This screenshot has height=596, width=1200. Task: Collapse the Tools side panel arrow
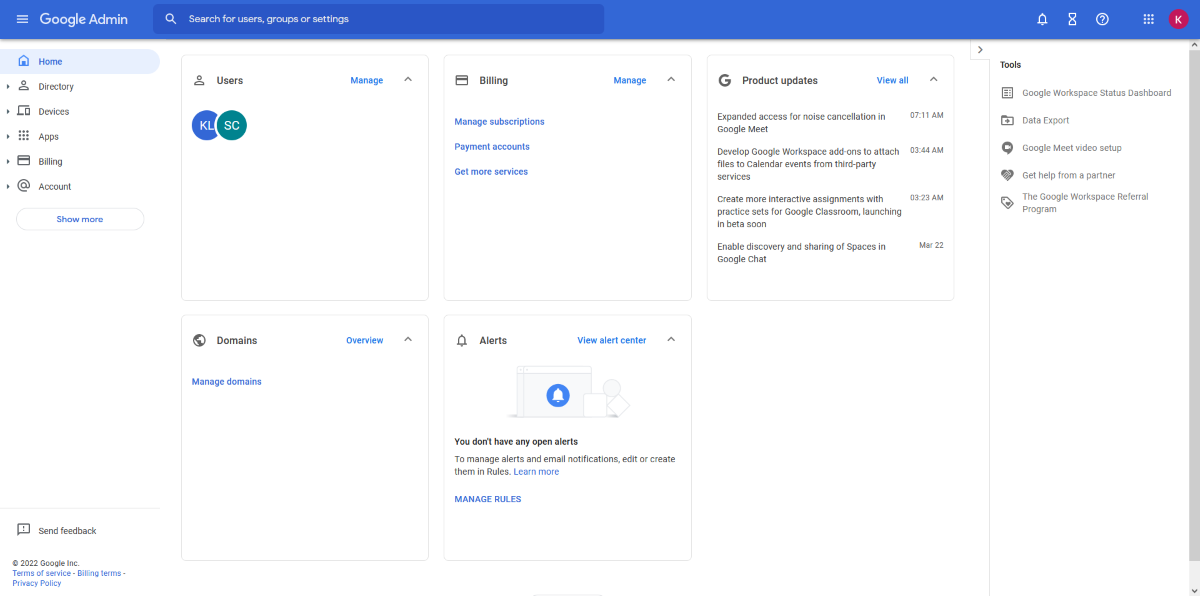pyautogui.click(x=979, y=48)
